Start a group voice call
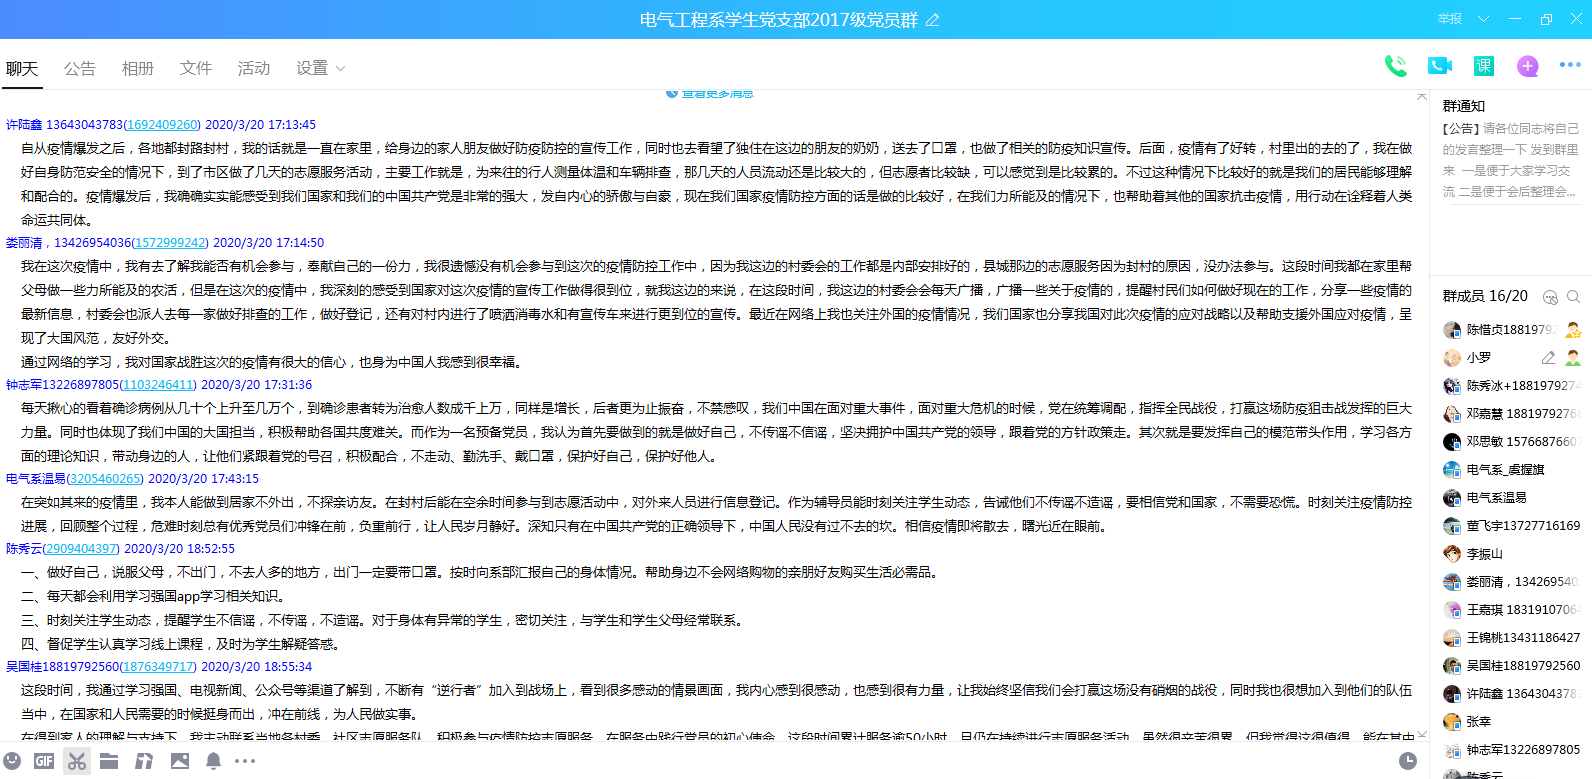Viewport: 1592px width, 779px height. pyautogui.click(x=1395, y=66)
